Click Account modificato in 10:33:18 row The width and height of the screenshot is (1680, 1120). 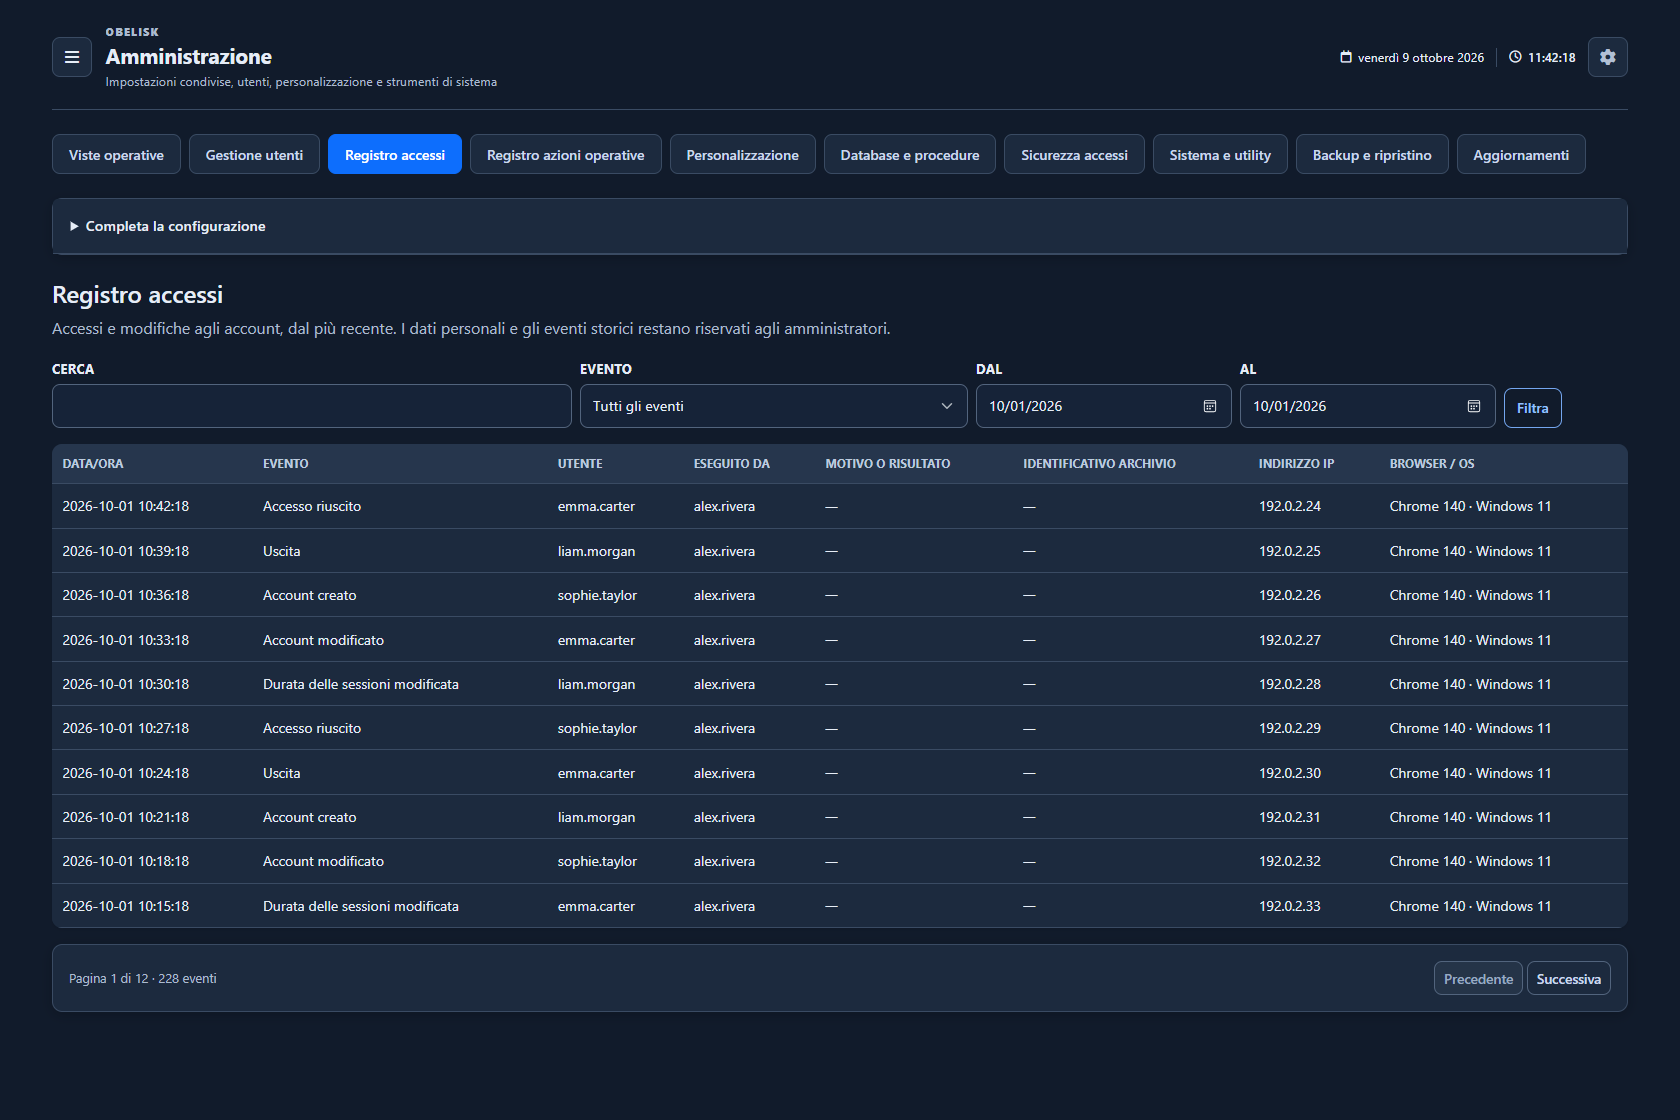323,640
